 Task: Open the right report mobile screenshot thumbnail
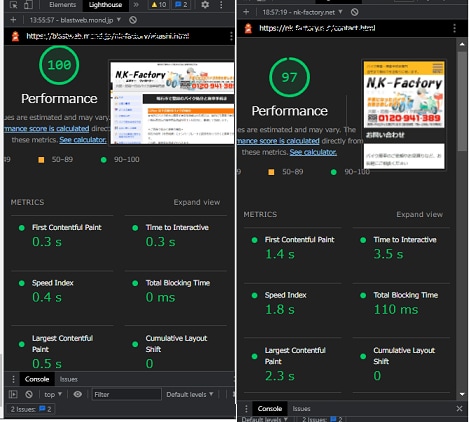[x=404, y=114]
